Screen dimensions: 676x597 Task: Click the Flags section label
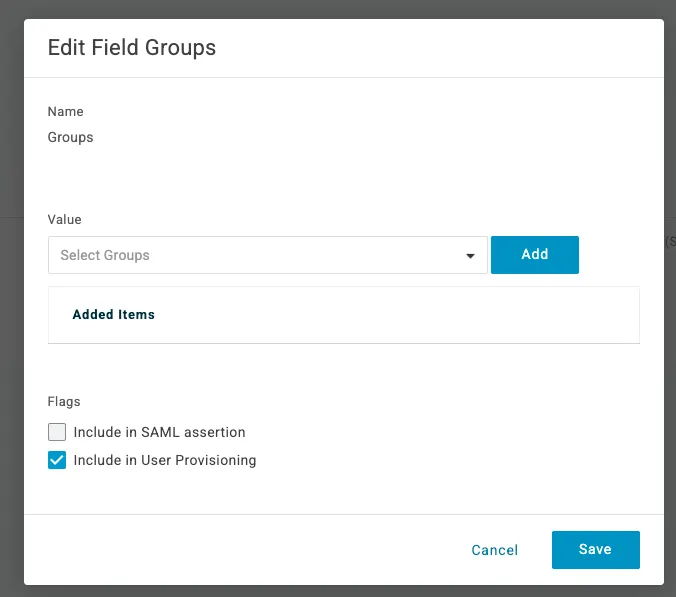click(64, 401)
